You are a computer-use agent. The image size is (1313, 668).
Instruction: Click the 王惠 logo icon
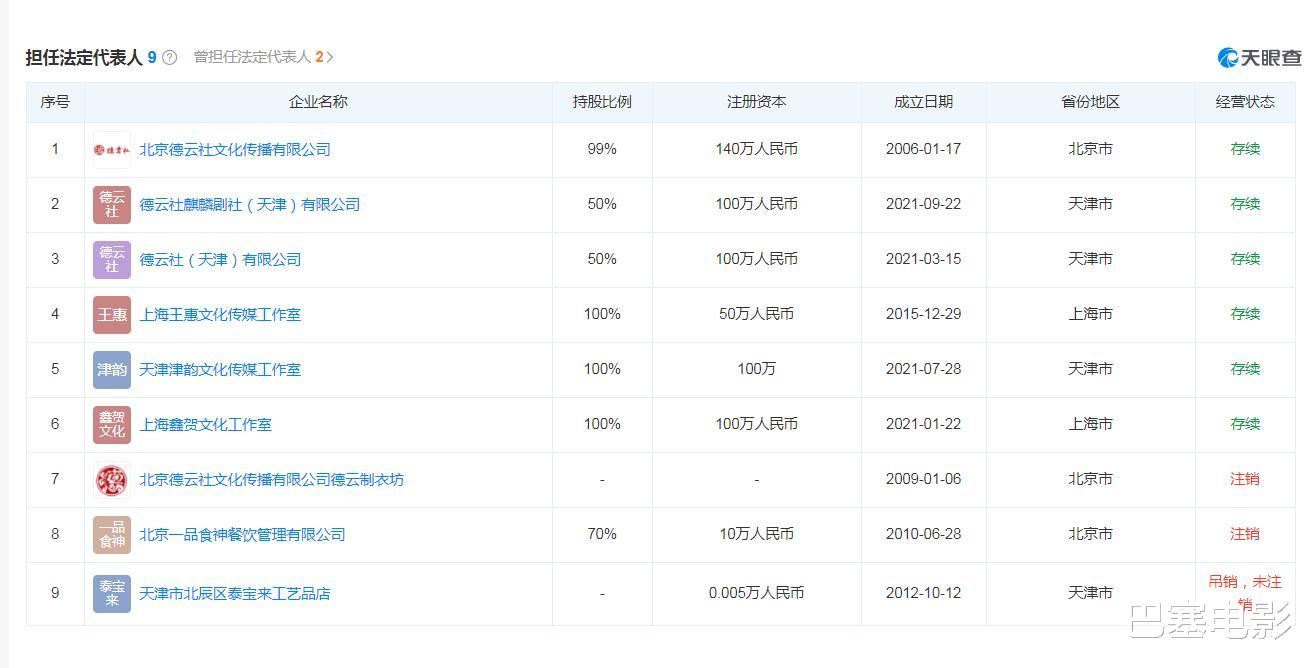coord(112,315)
